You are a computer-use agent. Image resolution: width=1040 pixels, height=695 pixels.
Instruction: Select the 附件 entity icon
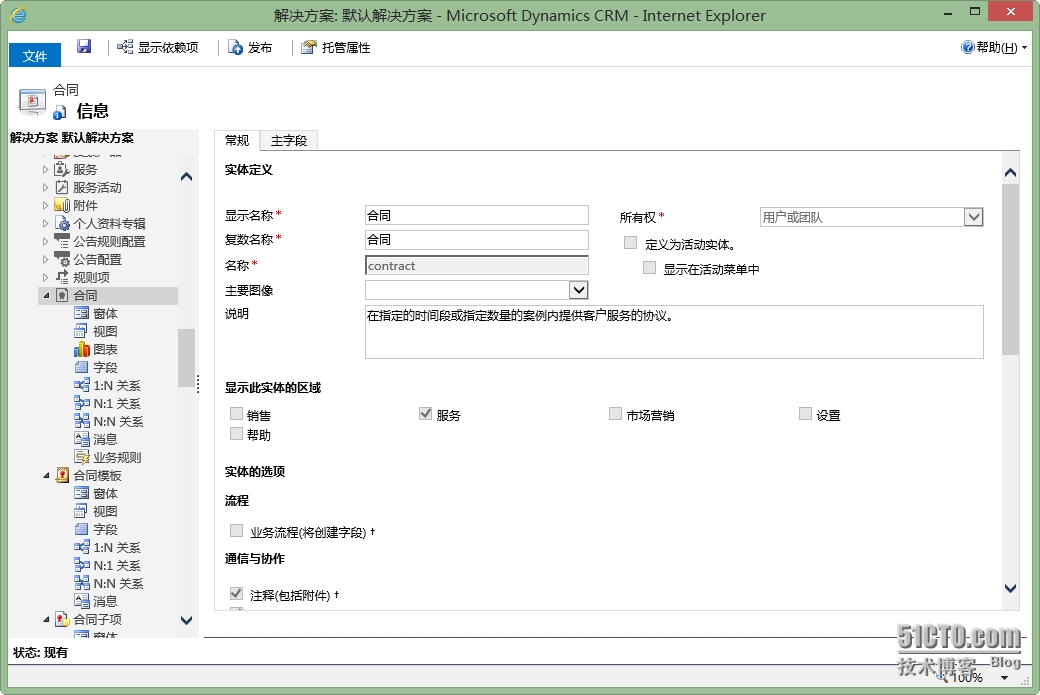tap(62, 205)
